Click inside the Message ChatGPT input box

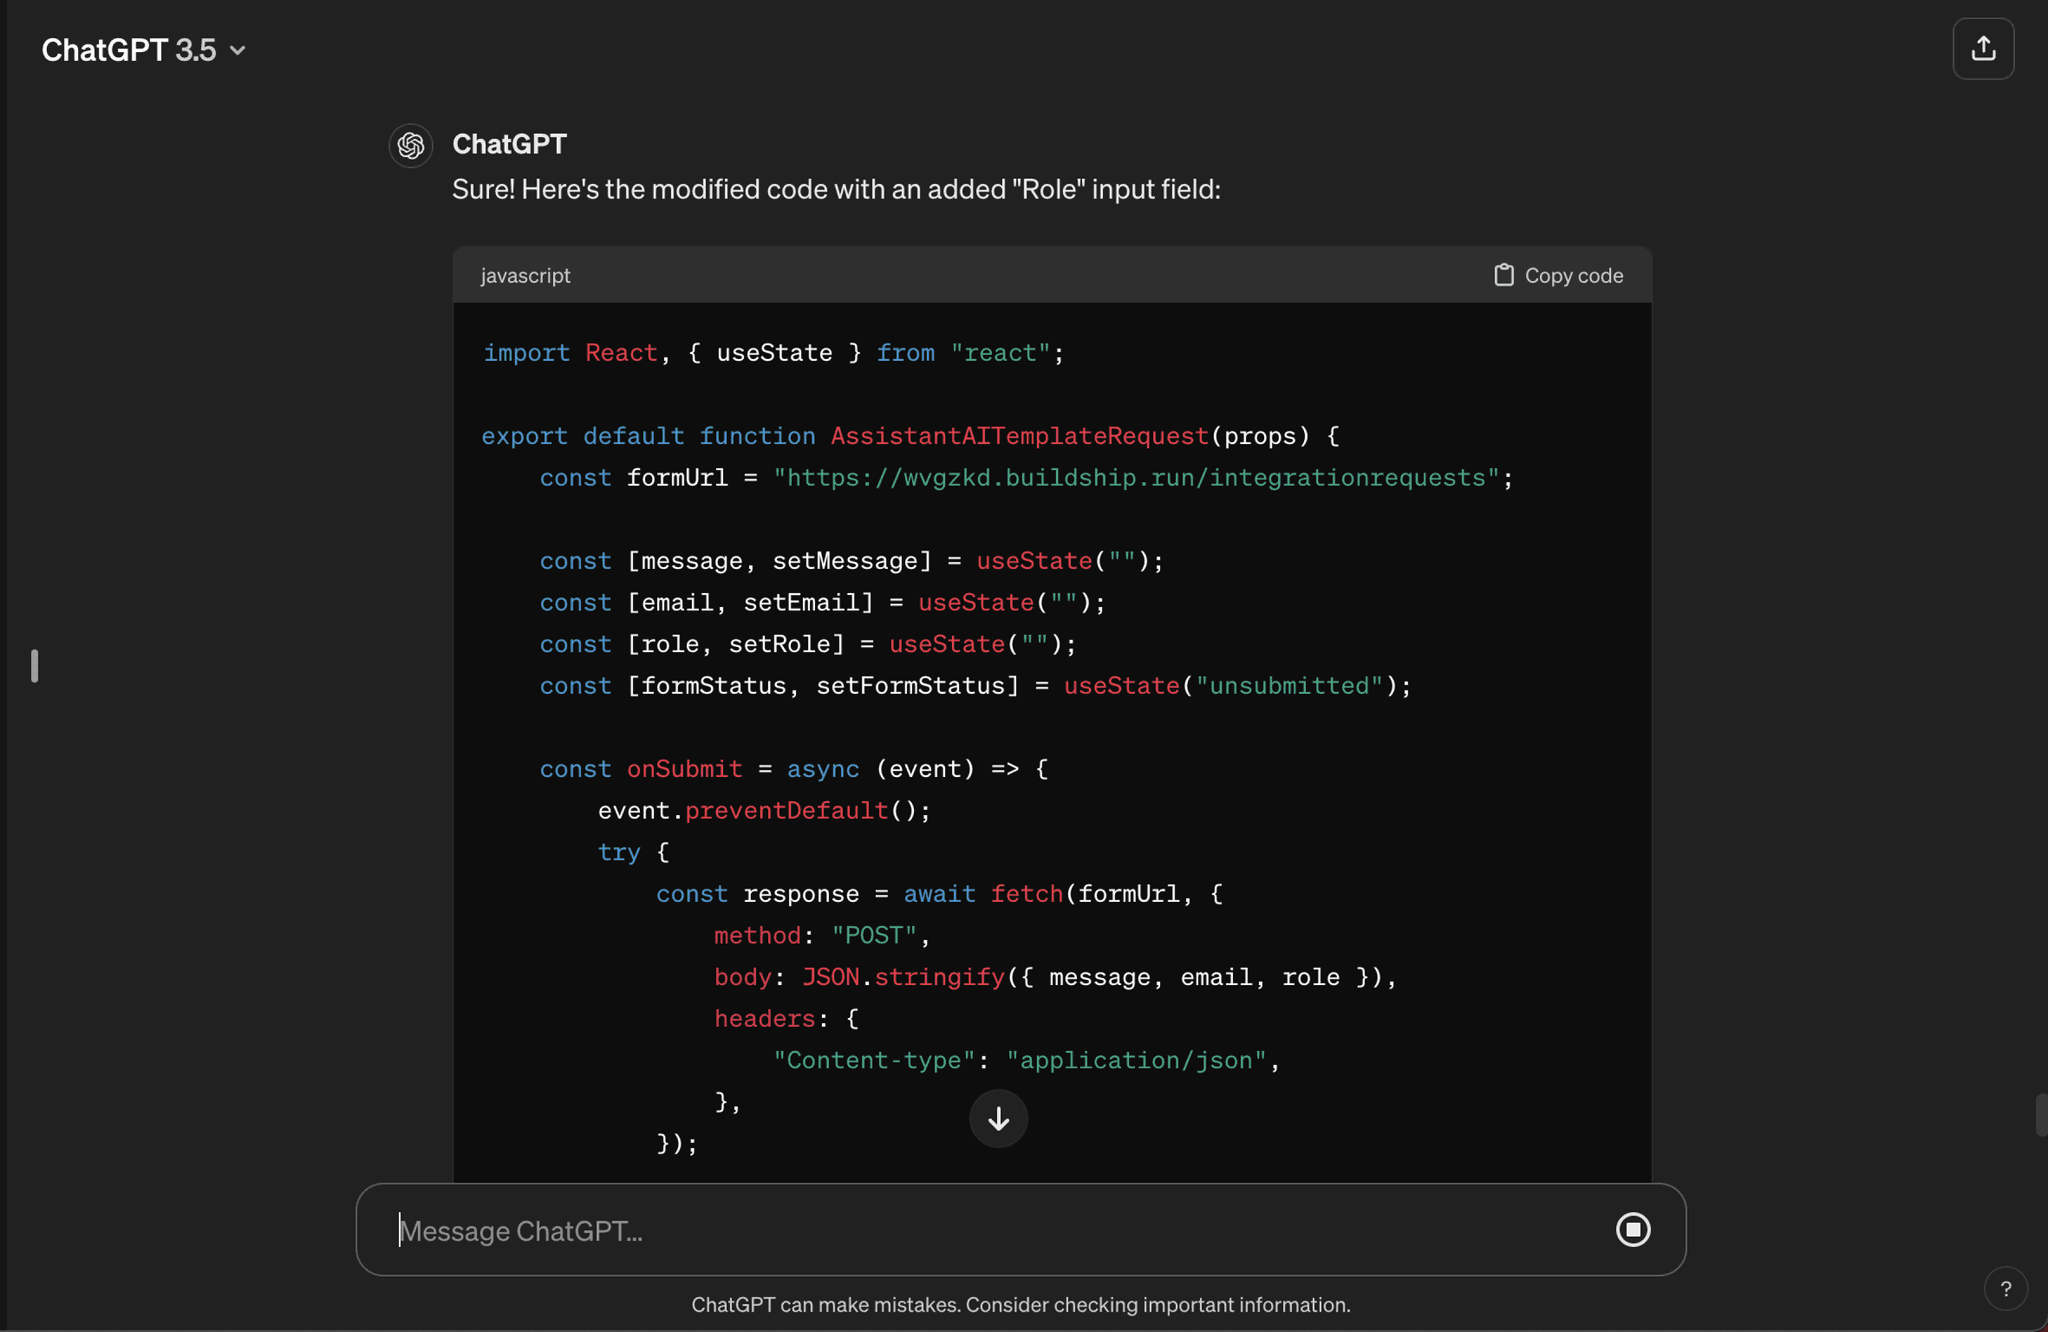[900, 1230]
